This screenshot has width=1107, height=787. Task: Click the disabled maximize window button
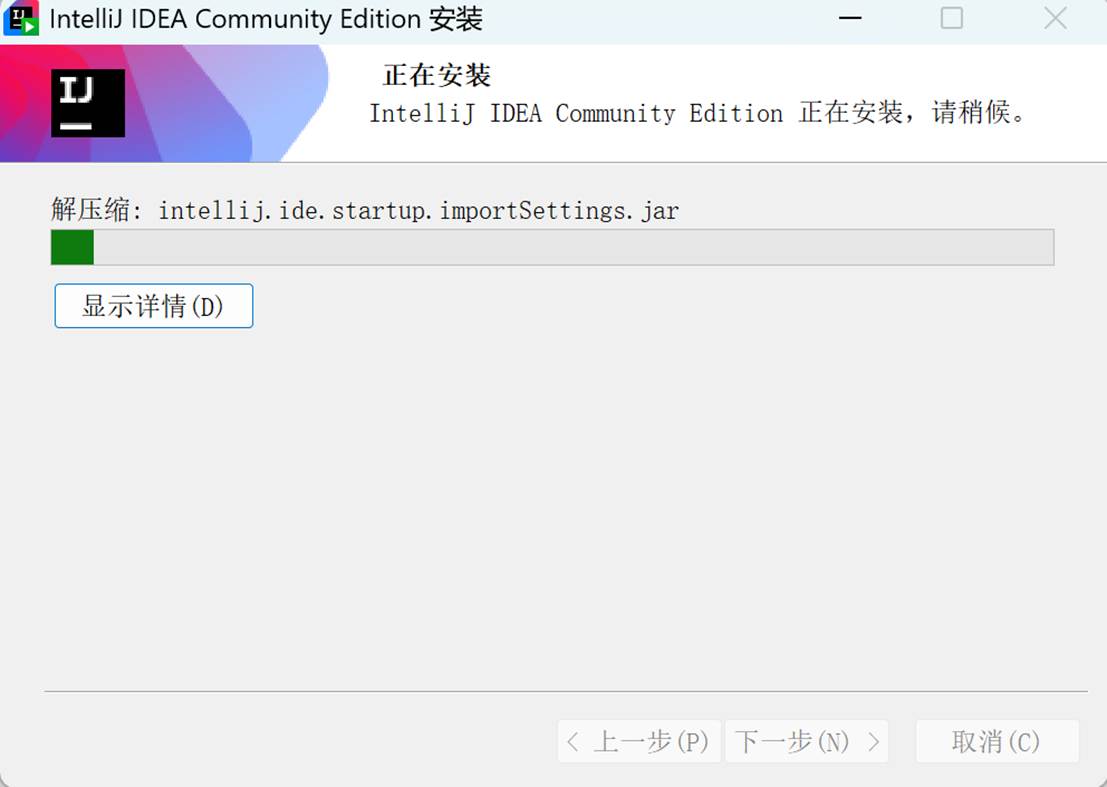[952, 18]
